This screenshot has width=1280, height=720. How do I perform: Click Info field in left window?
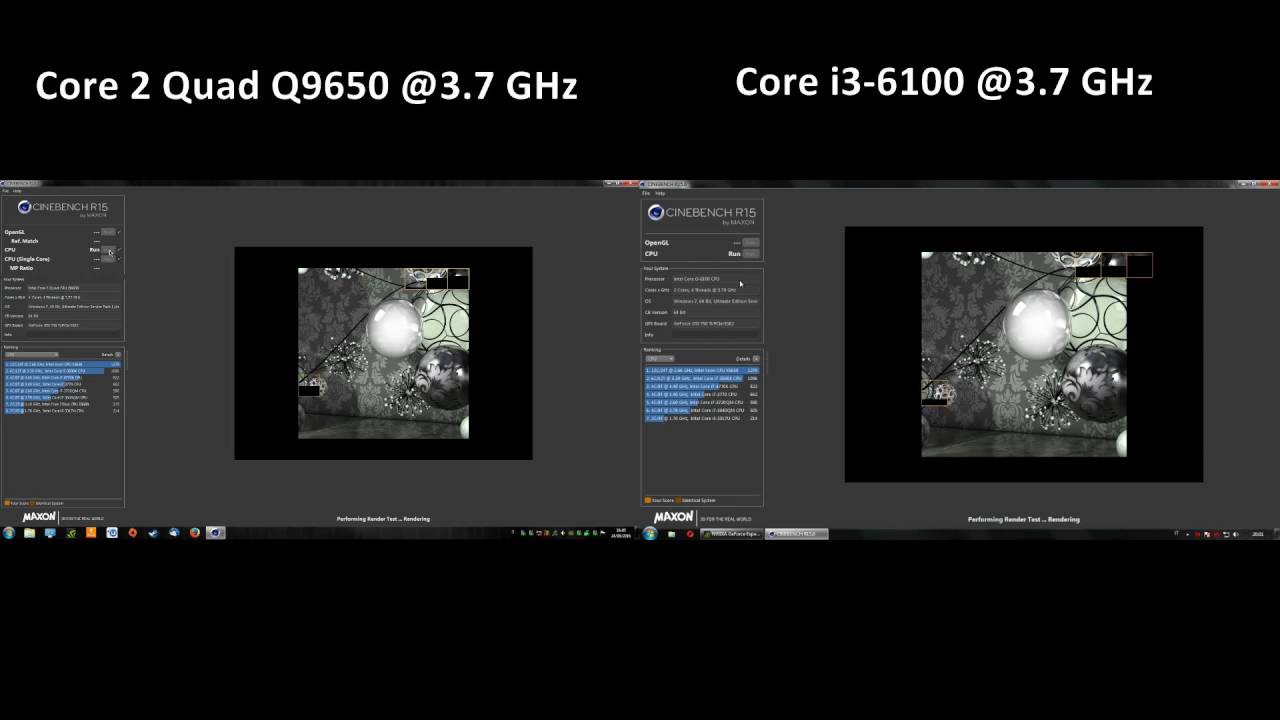(x=73, y=334)
